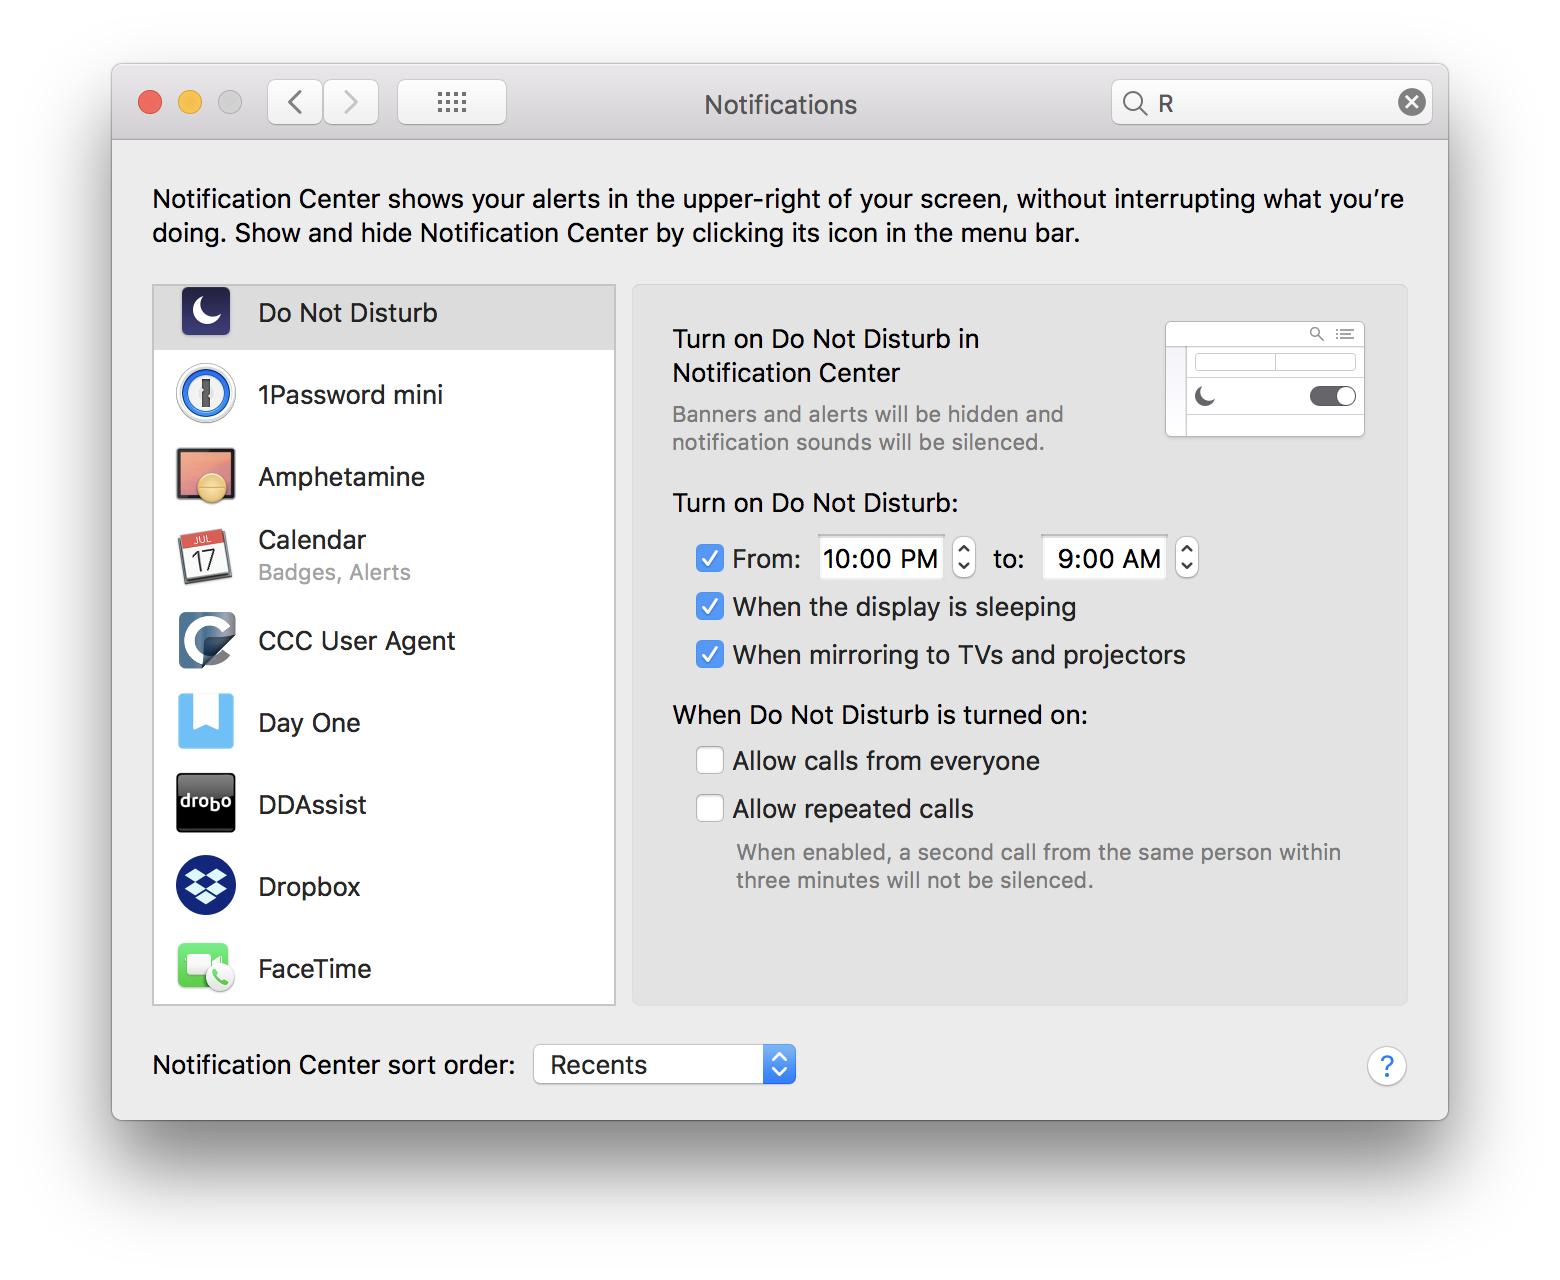Image resolution: width=1560 pixels, height=1280 pixels.
Task: Enable Allow repeated calls
Action: [x=710, y=808]
